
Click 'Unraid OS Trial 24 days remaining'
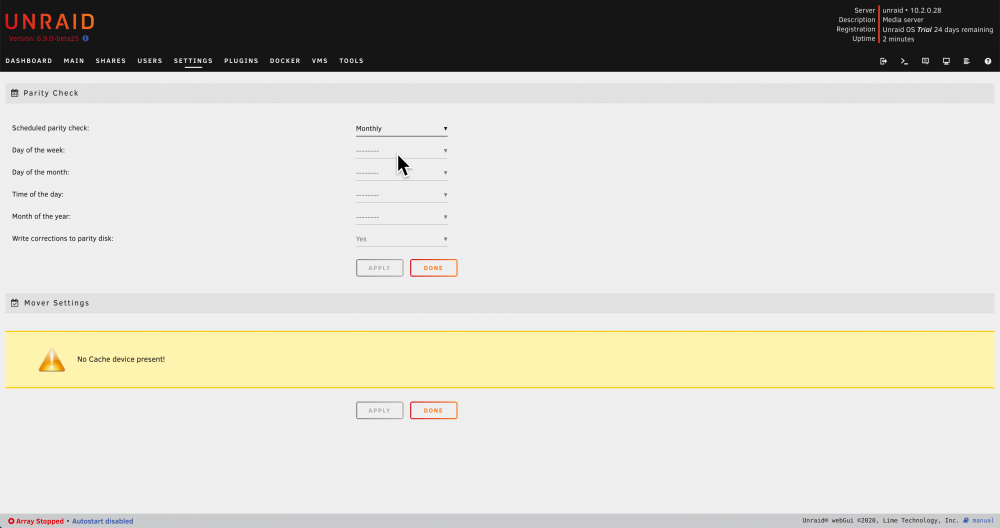coord(938,29)
